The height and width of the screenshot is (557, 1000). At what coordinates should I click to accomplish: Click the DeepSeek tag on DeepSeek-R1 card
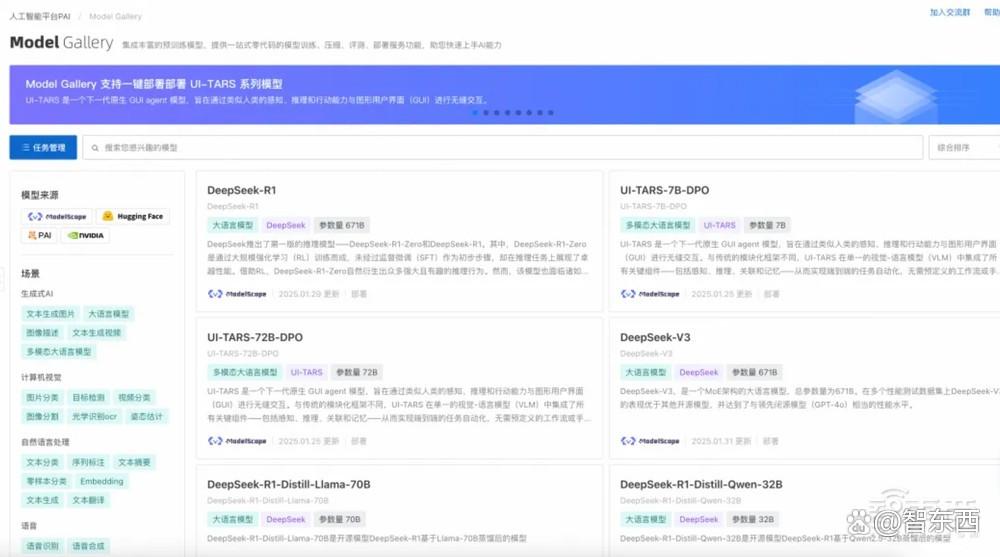[x=286, y=225]
